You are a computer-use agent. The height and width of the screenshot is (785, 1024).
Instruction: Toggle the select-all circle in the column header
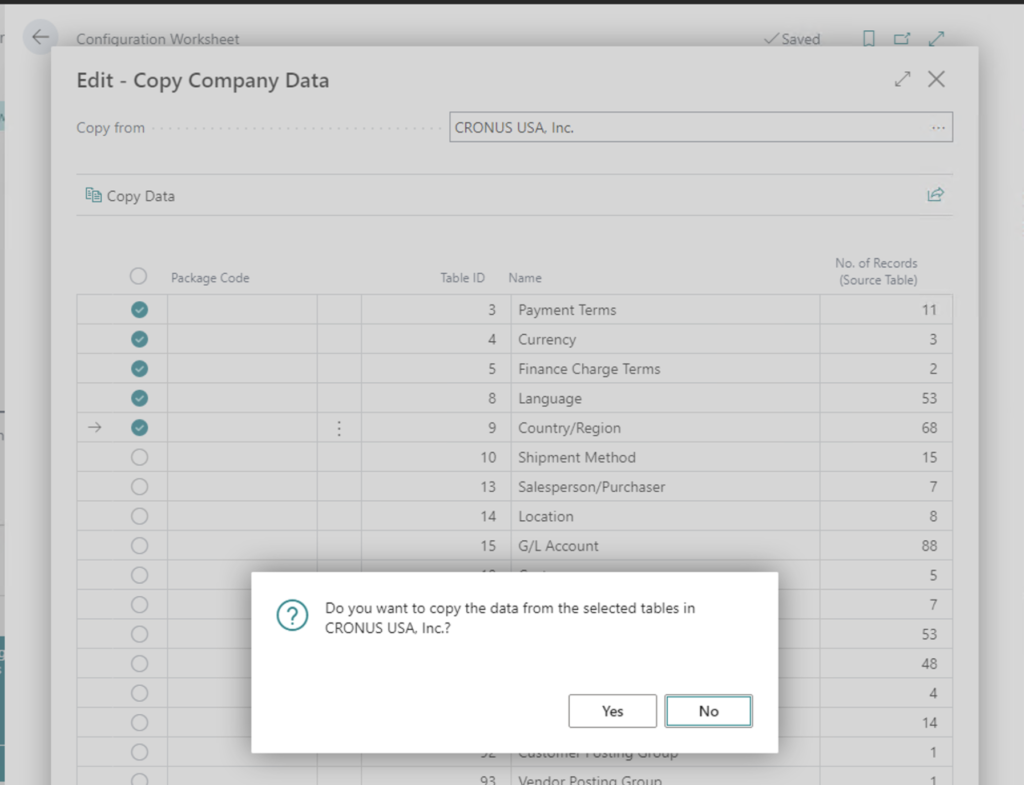138,275
